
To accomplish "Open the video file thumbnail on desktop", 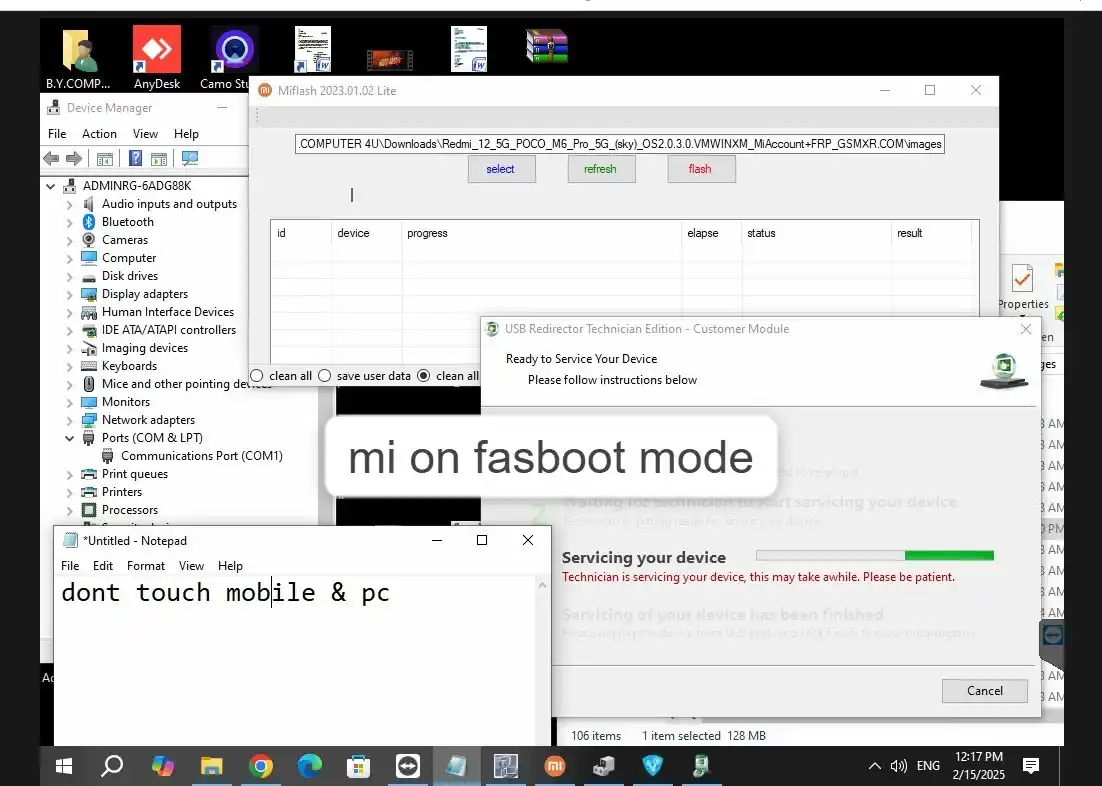I will pos(389,60).
